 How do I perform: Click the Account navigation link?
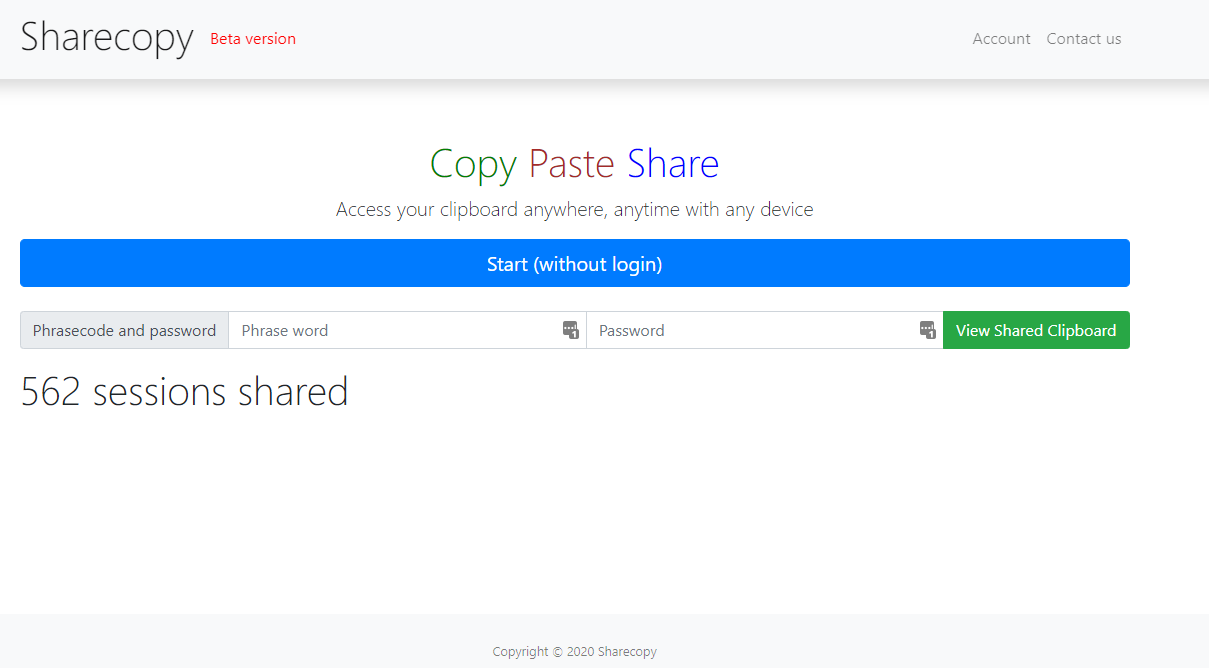pyautogui.click(x=1001, y=38)
